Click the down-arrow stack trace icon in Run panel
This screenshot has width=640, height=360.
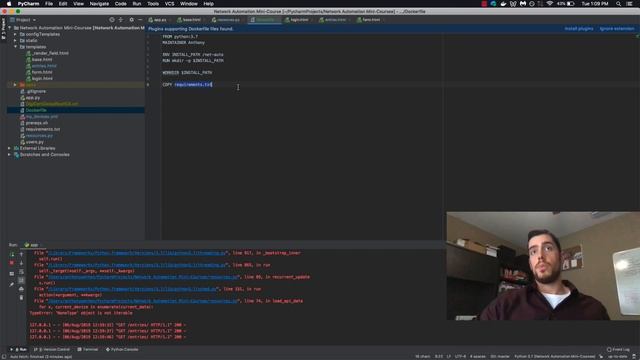click(22, 263)
